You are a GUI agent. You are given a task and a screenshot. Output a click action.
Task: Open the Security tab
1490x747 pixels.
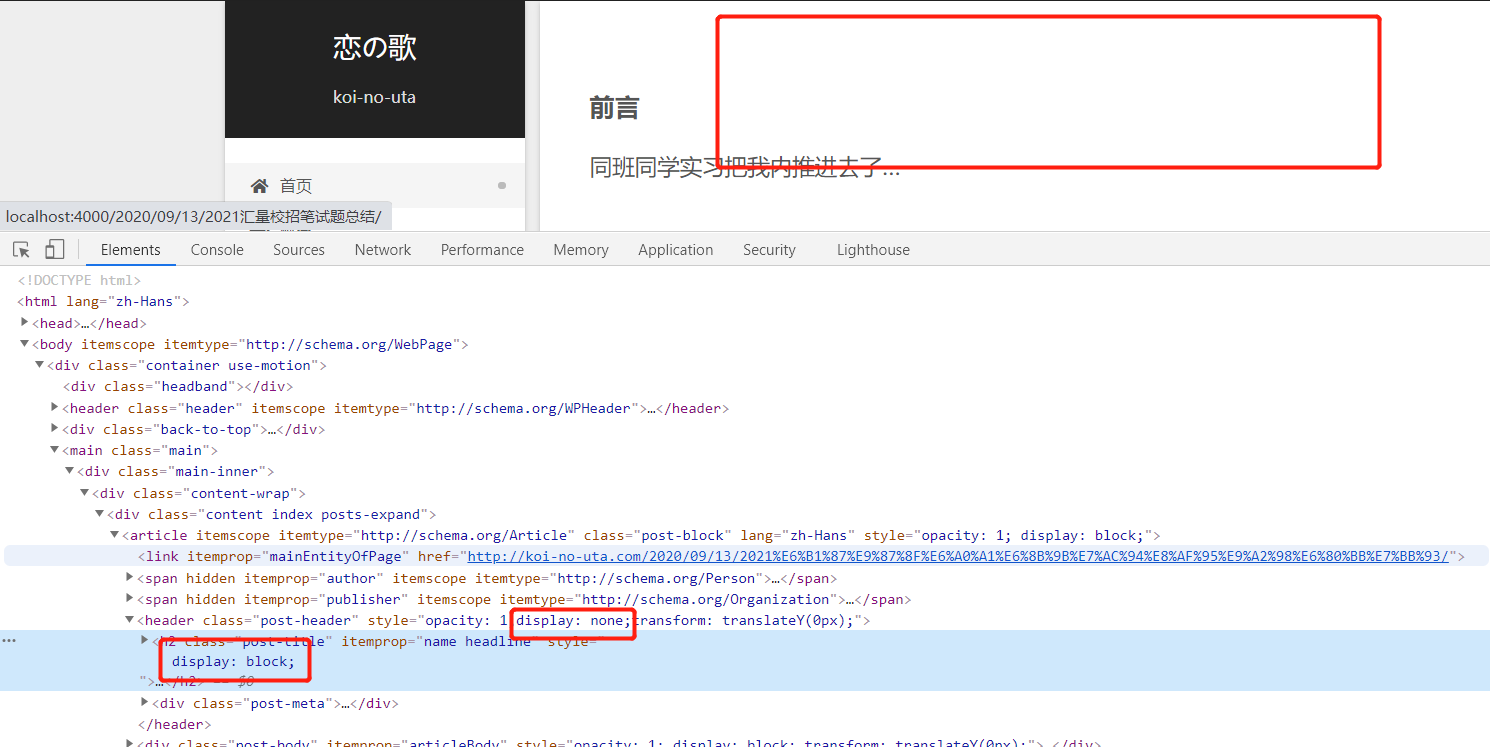pos(769,250)
